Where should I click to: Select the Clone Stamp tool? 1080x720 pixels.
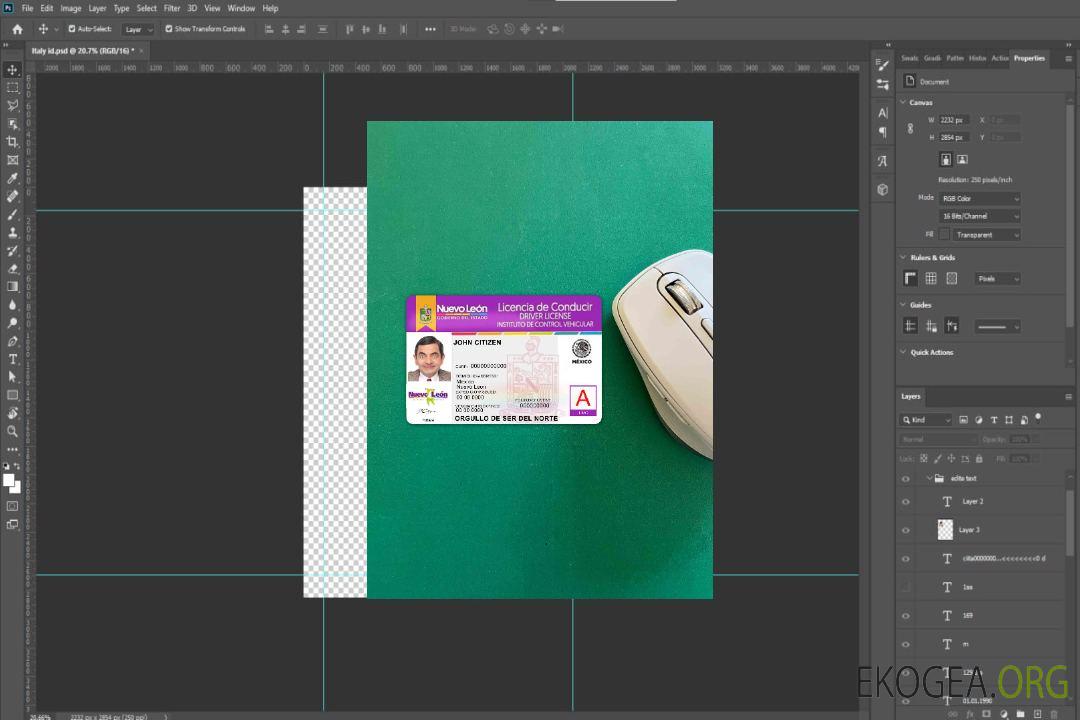(12, 233)
